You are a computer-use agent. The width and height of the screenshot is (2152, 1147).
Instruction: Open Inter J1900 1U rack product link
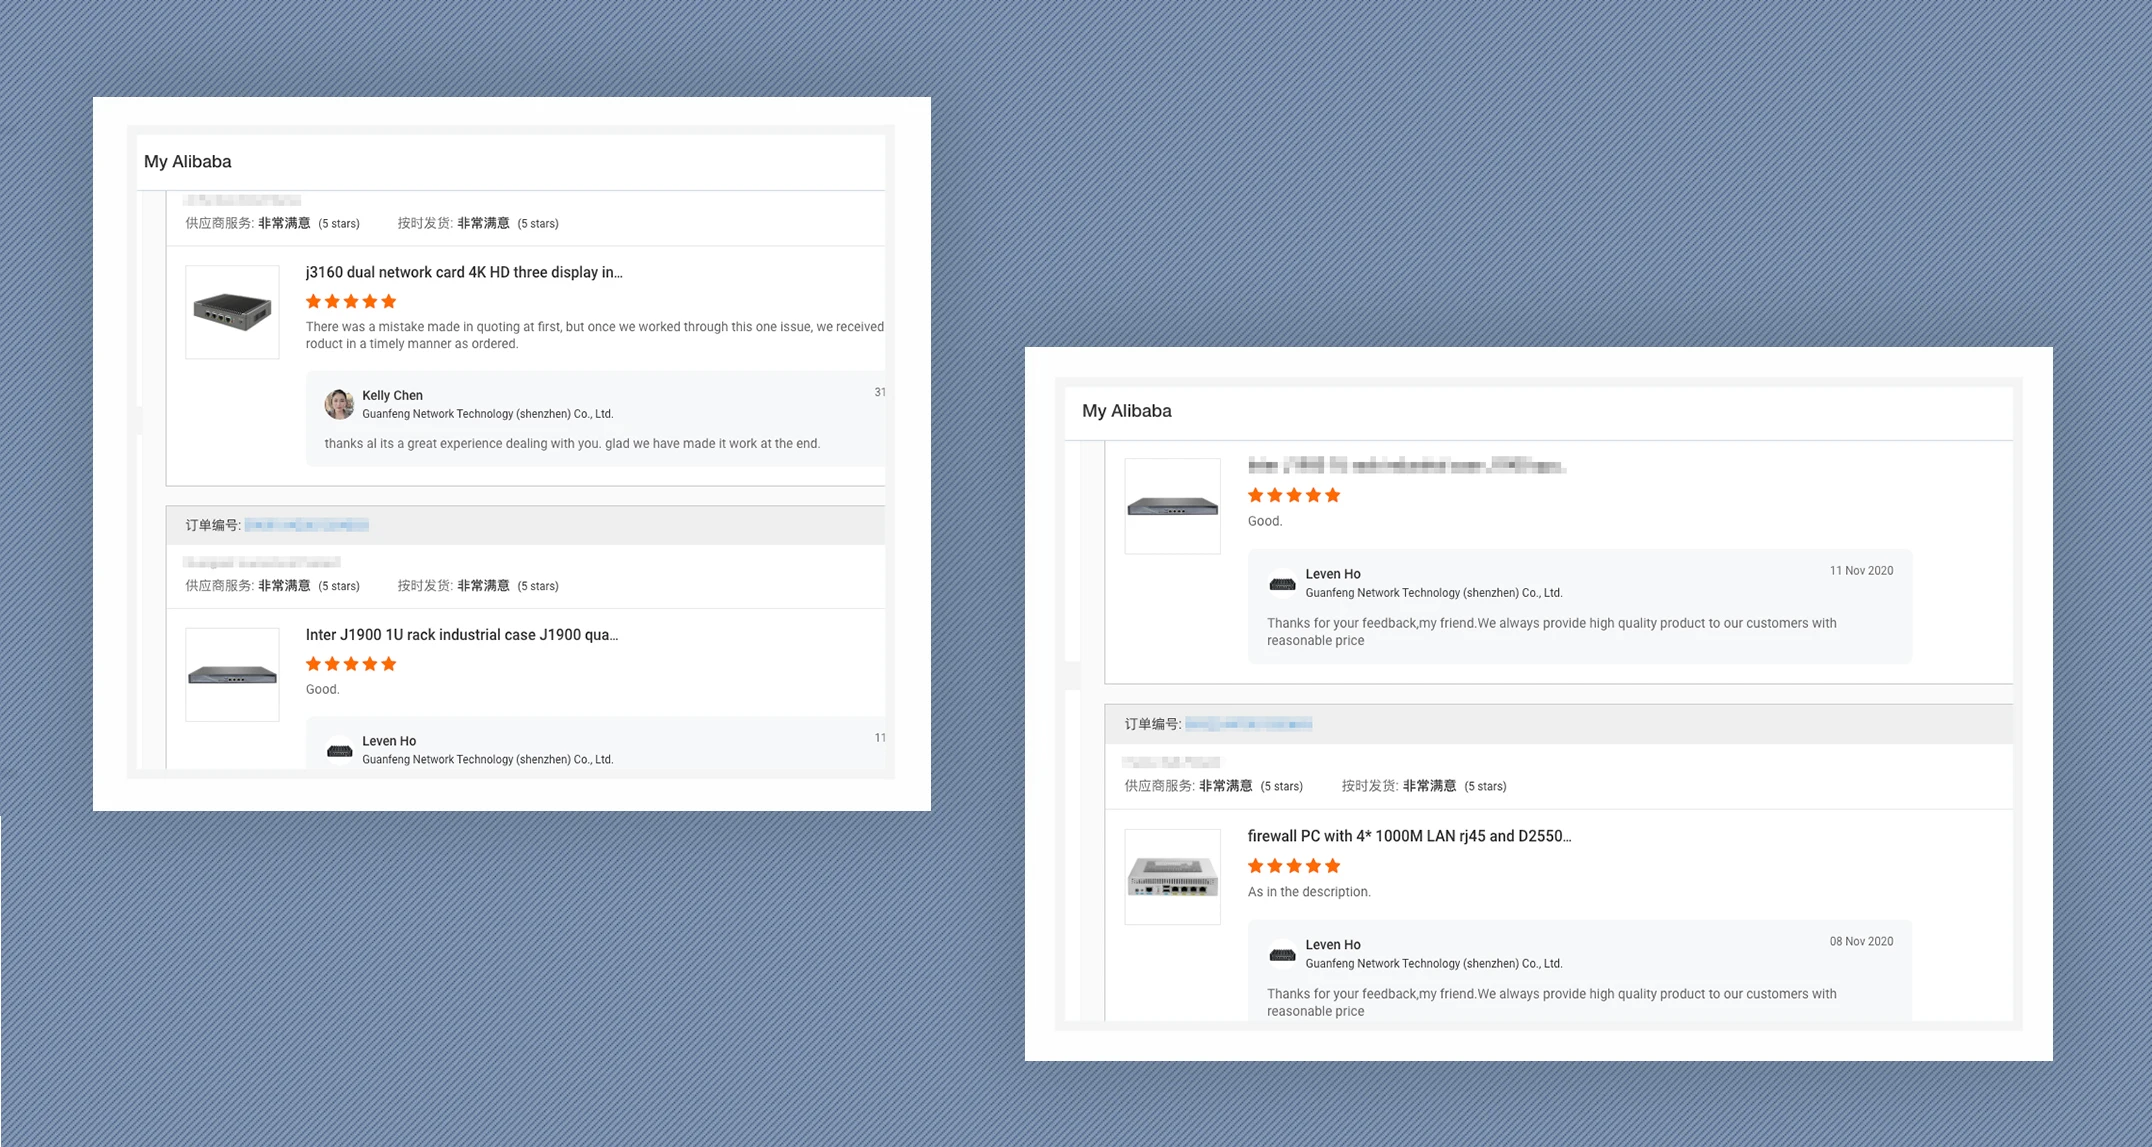coord(461,635)
